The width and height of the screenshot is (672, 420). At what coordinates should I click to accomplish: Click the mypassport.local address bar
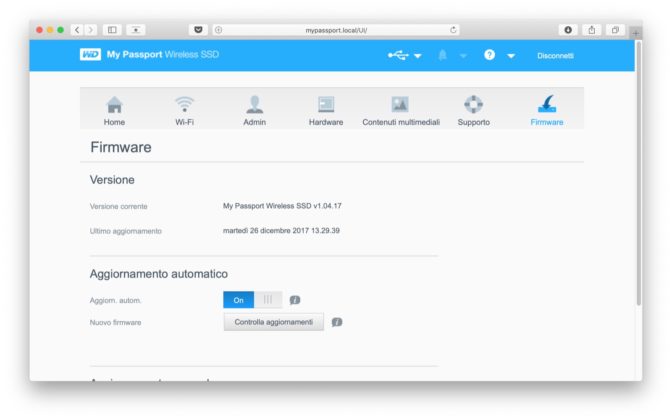(x=336, y=30)
